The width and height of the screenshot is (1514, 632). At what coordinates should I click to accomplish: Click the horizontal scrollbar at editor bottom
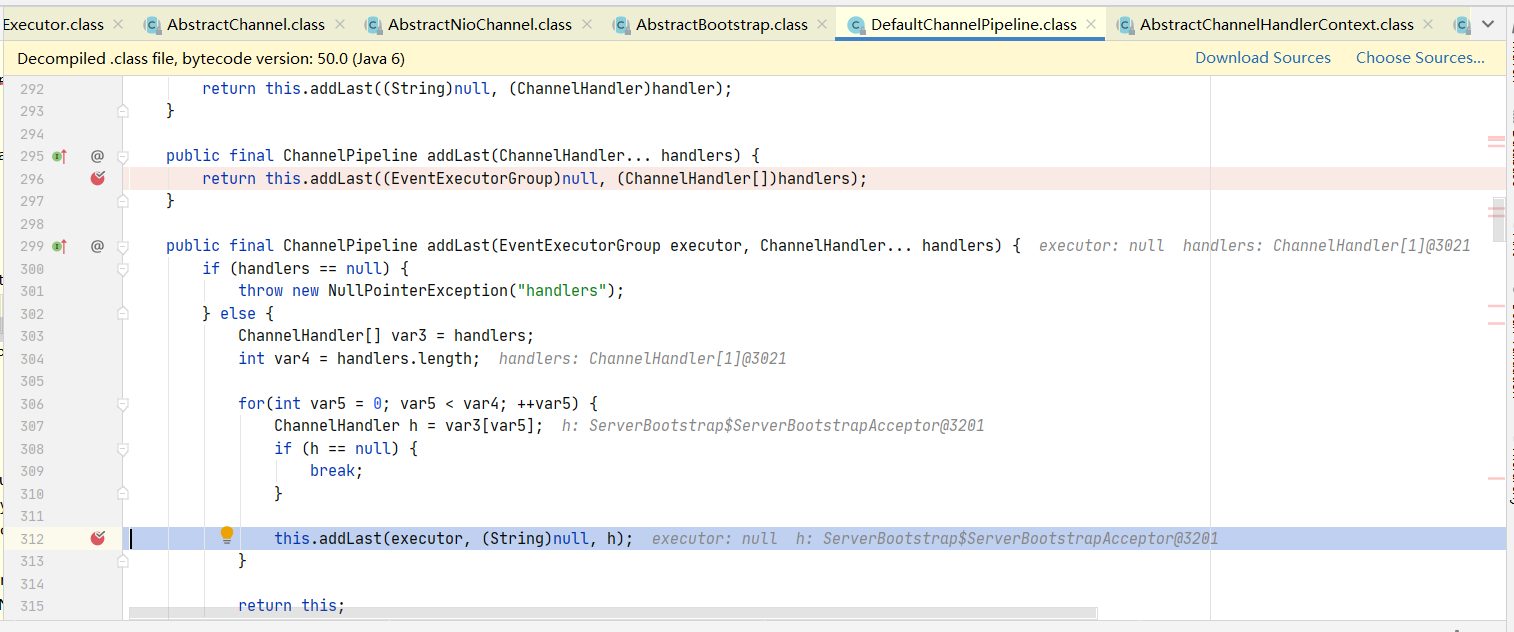click(612, 612)
